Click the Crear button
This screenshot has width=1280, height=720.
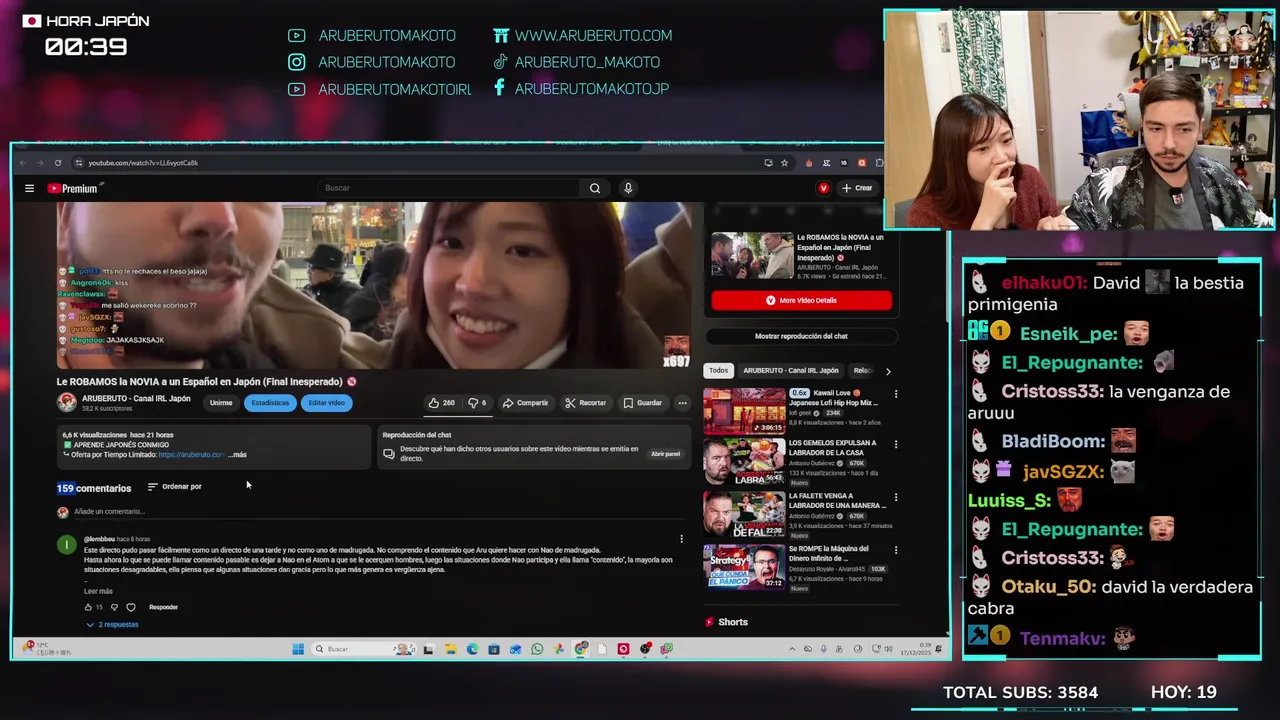tap(857, 188)
